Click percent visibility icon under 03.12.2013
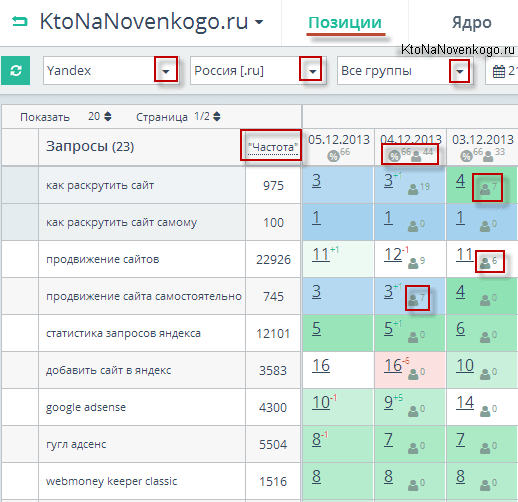 pos(466,156)
